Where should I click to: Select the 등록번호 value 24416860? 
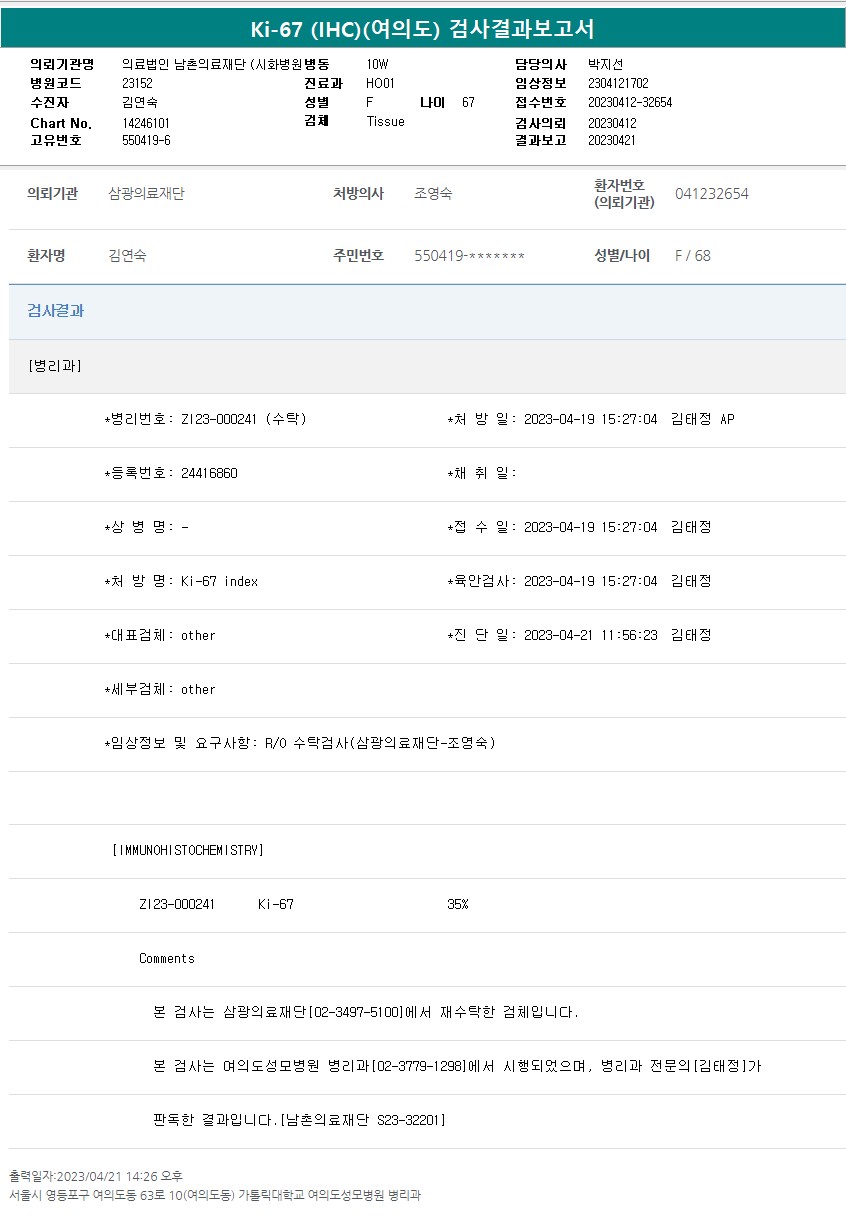tap(209, 474)
